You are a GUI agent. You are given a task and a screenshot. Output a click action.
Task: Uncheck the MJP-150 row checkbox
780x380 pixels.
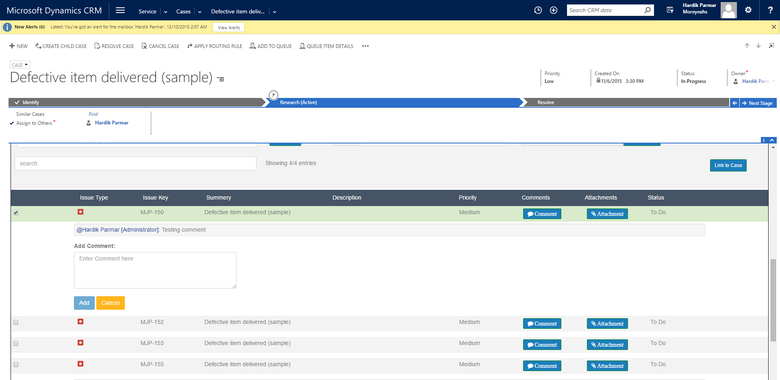coord(16,213)
